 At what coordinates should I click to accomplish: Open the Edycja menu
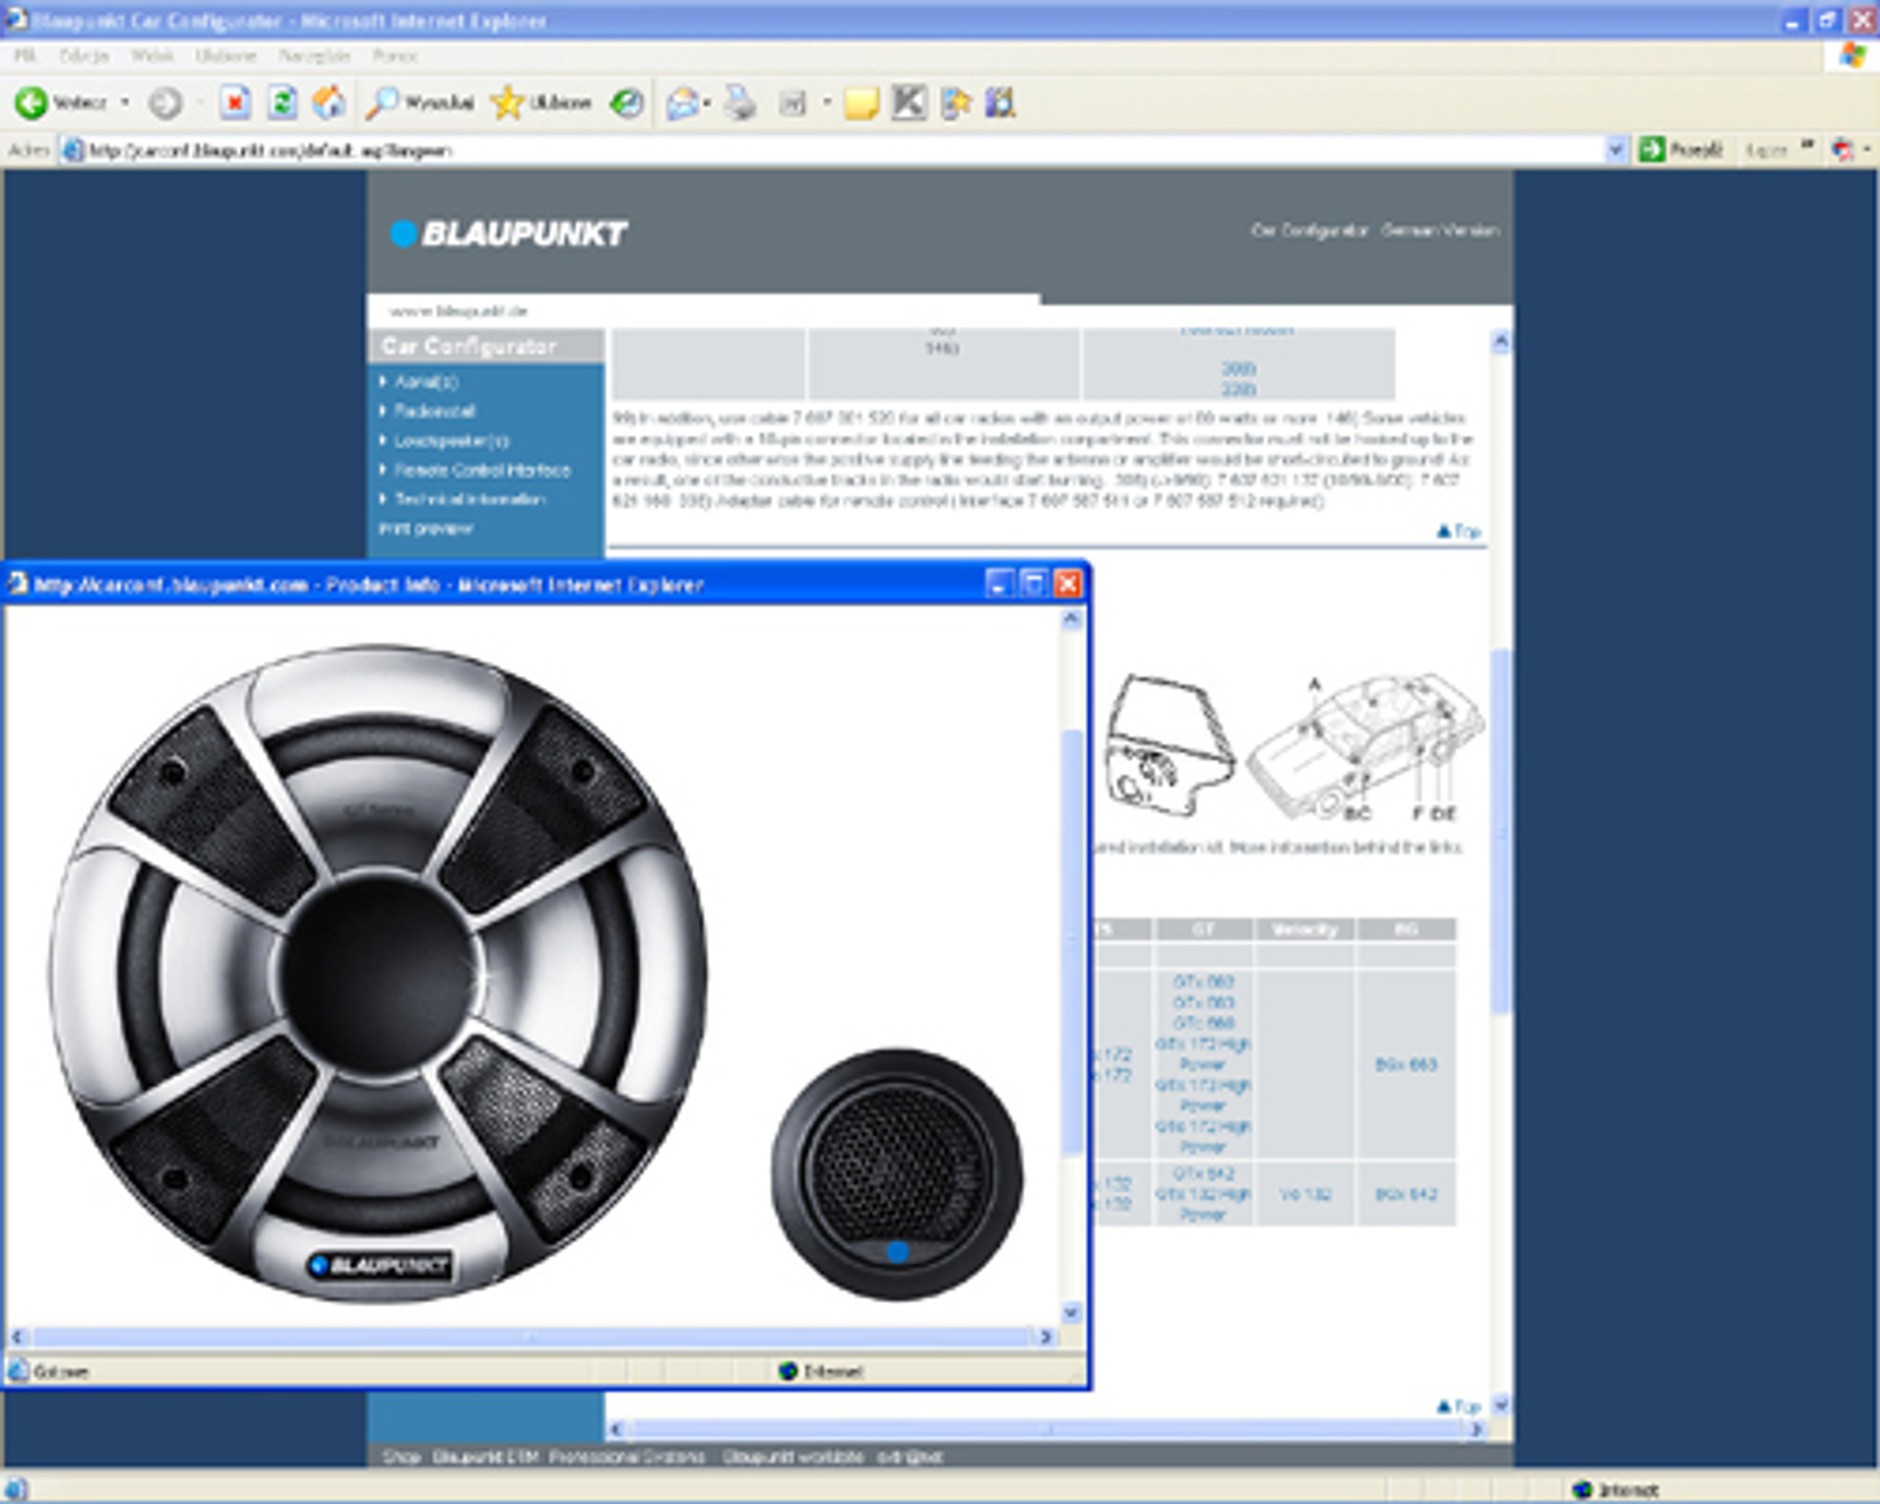(83, 56)
